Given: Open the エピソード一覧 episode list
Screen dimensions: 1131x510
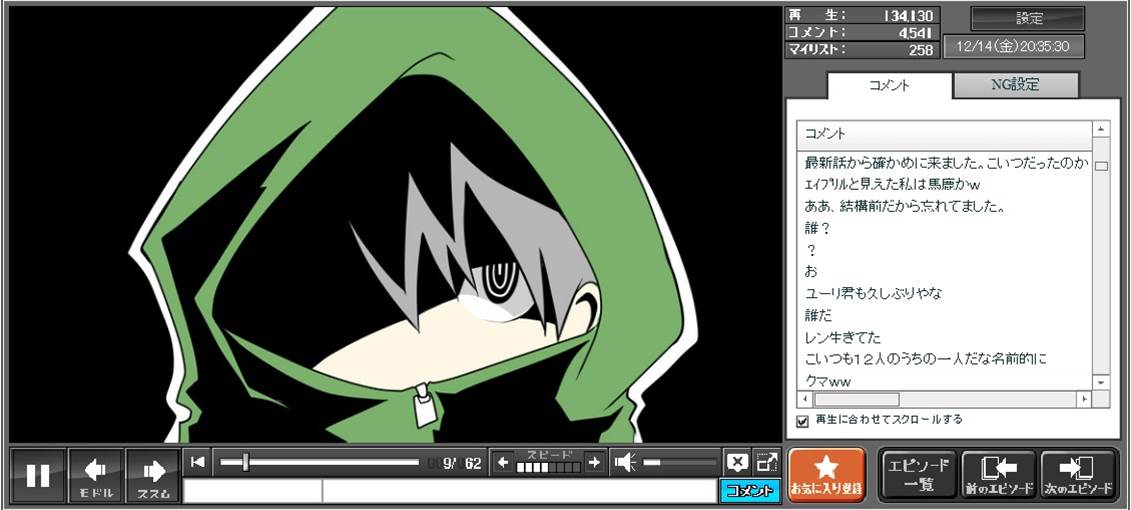Looking at the screenshot, I should tap(918, 474).
